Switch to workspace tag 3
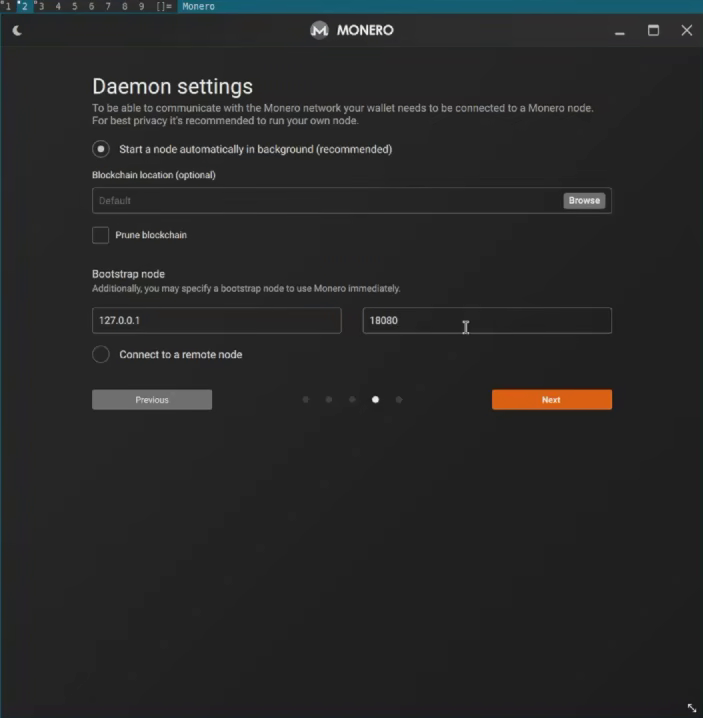The image size is (703, 718). coord(40,6)
